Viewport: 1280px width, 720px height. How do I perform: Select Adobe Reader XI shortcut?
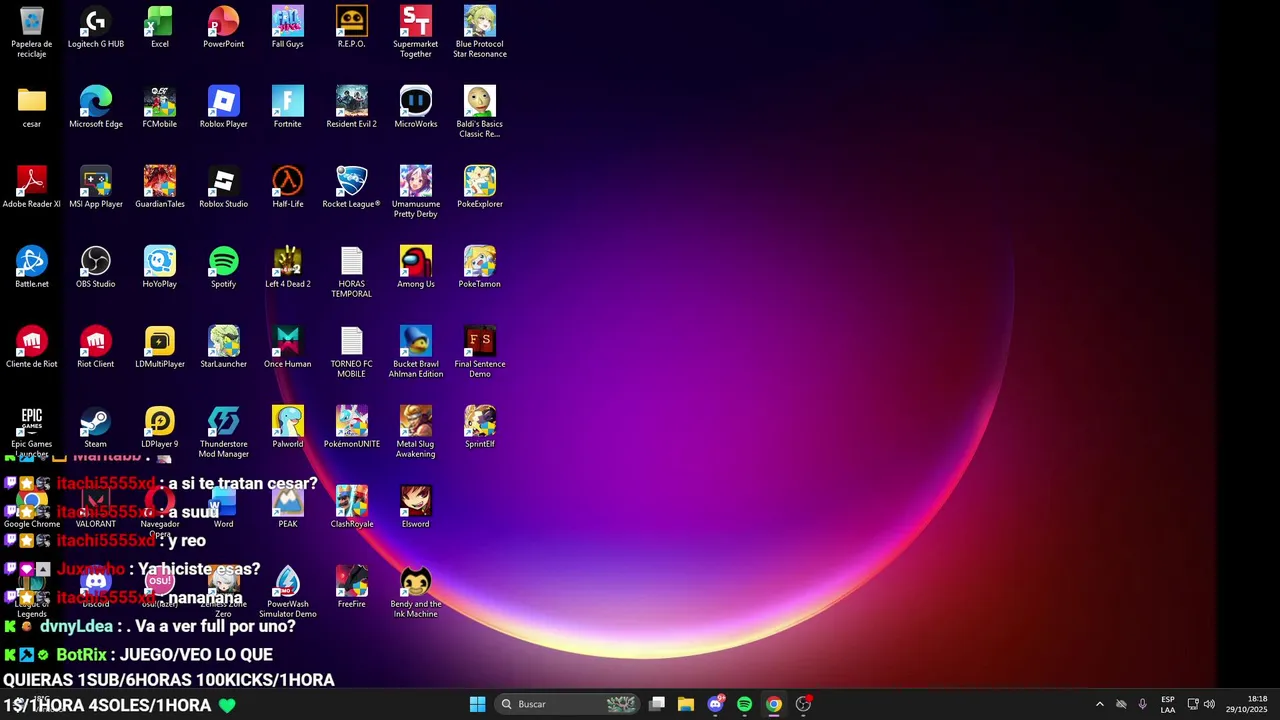coord(32,187)
